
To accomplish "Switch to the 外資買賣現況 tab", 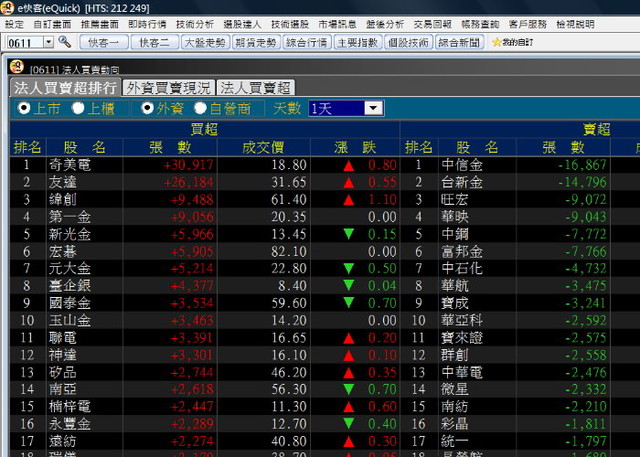I will (x=169, y=88).
